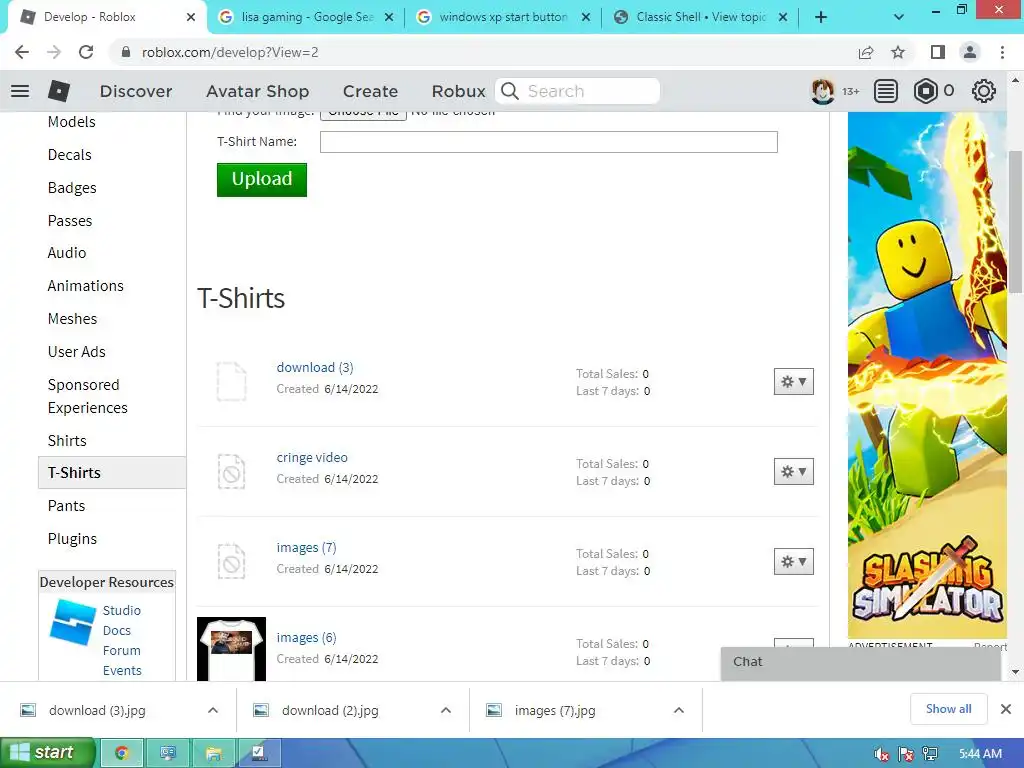Click the network tray icon
The width and height of the screenshot is (1024, 768).
[x=930, y=754]
